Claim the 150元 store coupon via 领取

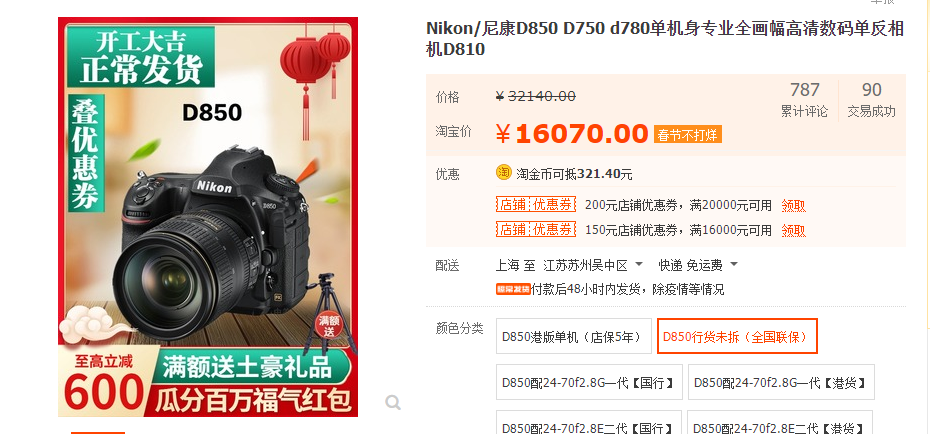click(x=793, y=230)
